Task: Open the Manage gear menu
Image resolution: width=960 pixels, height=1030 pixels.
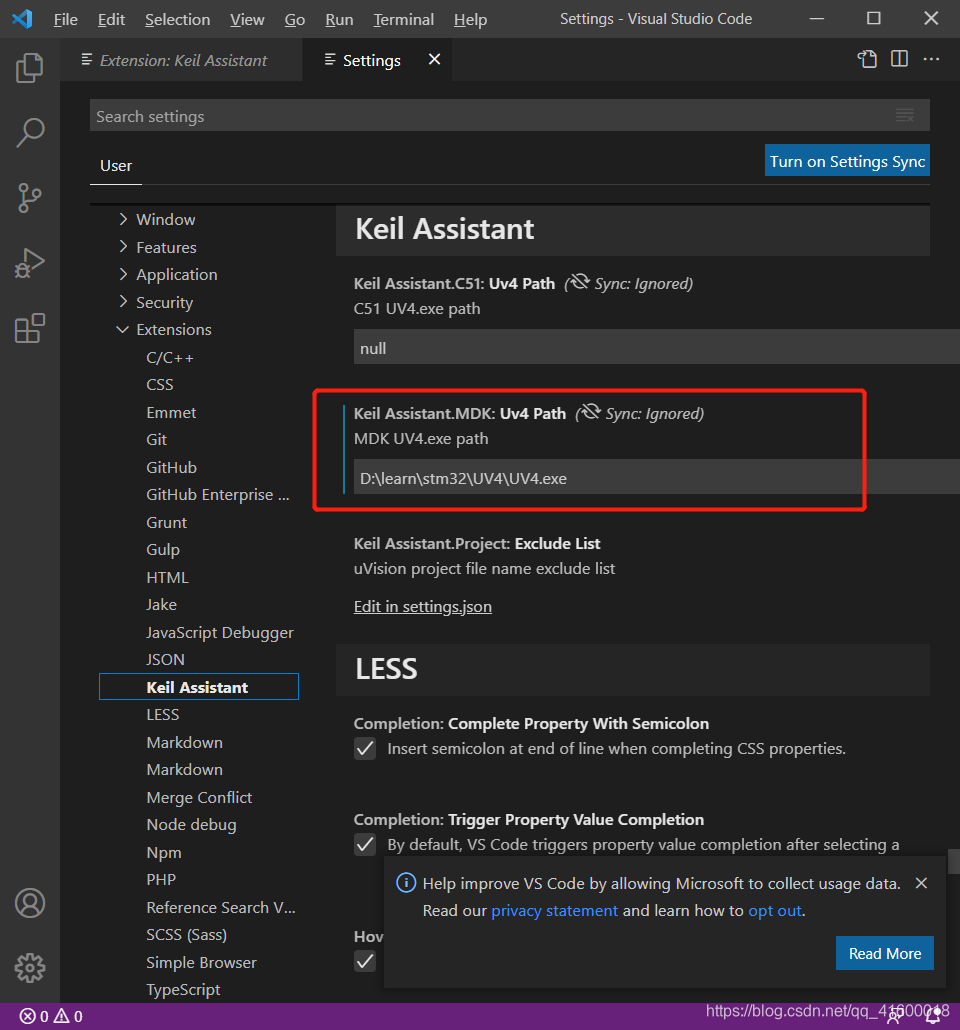Action: click(30, 968)
